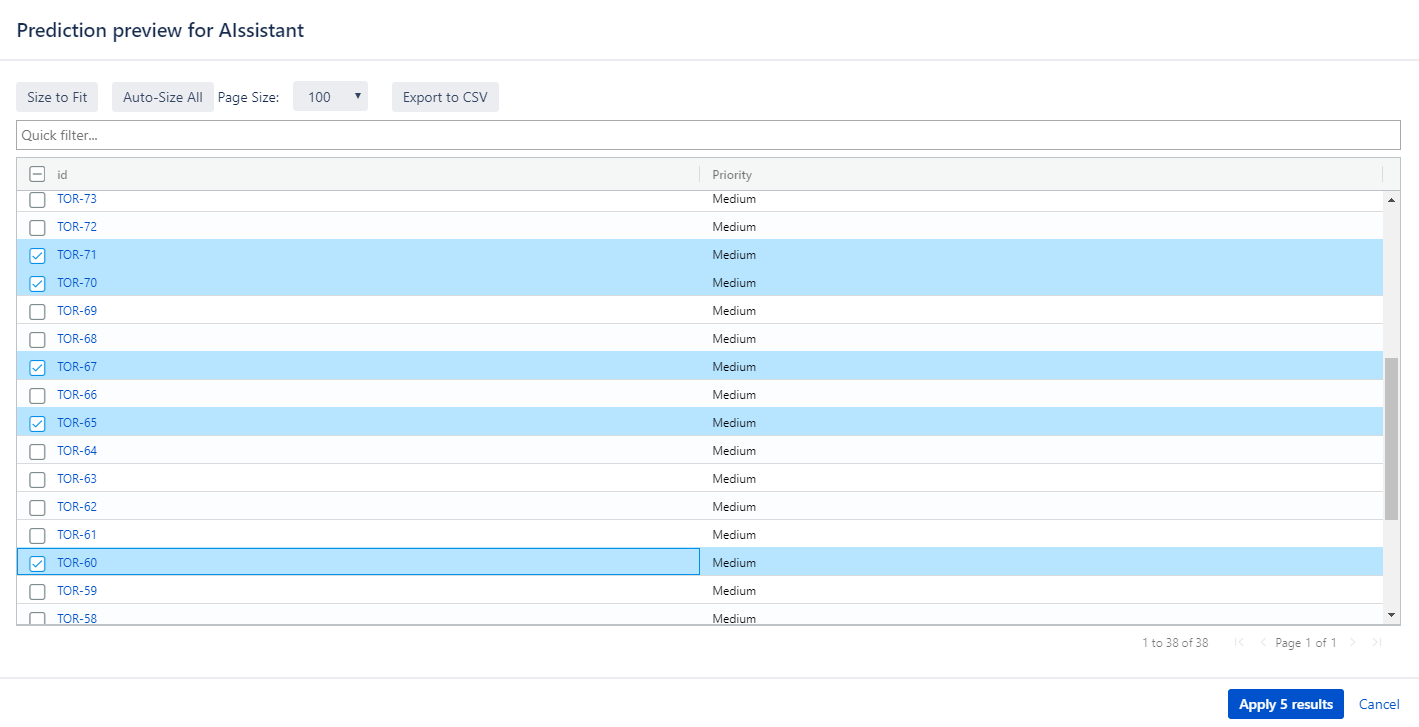This screenshot has height=727, width=1419.
Task: Open the Page Size dropdown
Action: 330,97
